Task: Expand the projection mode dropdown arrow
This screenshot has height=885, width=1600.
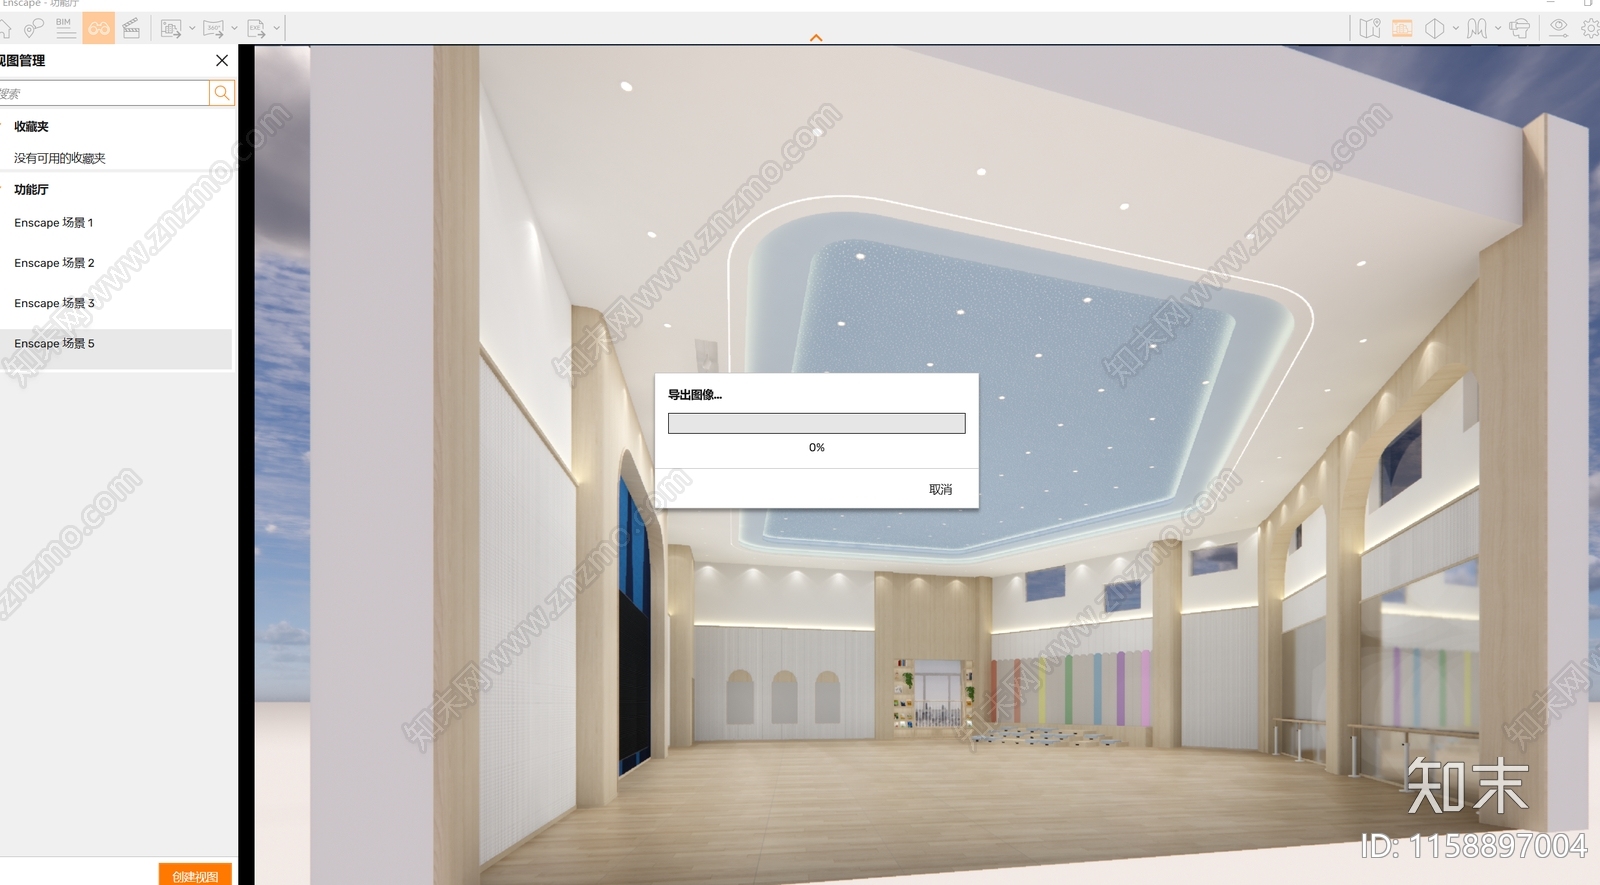Action: pos(1455,29)
